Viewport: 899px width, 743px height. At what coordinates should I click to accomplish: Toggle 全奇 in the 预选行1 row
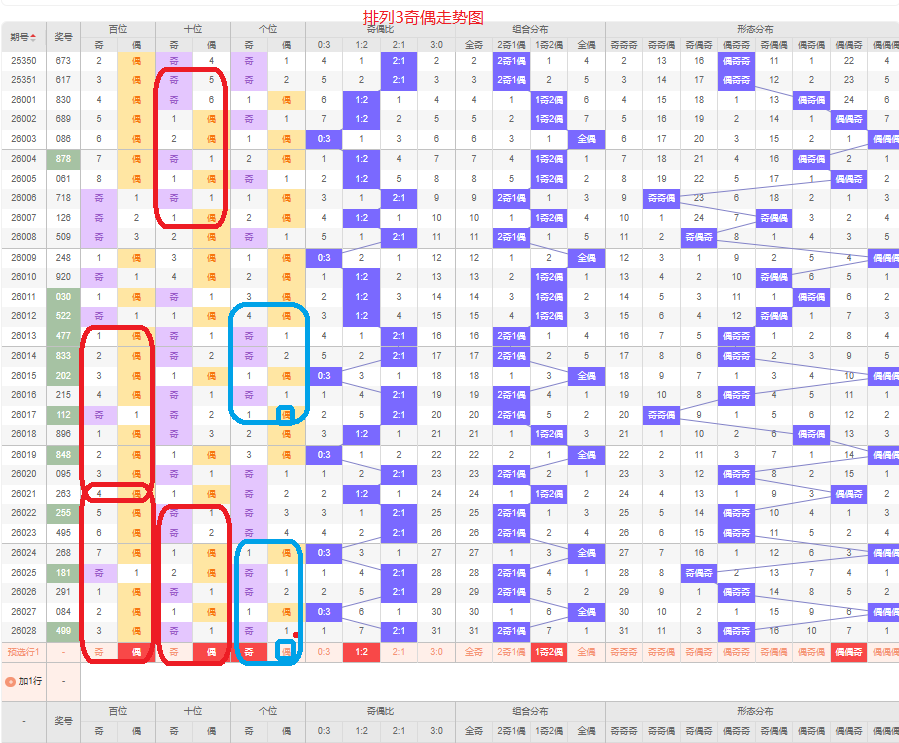474,652
